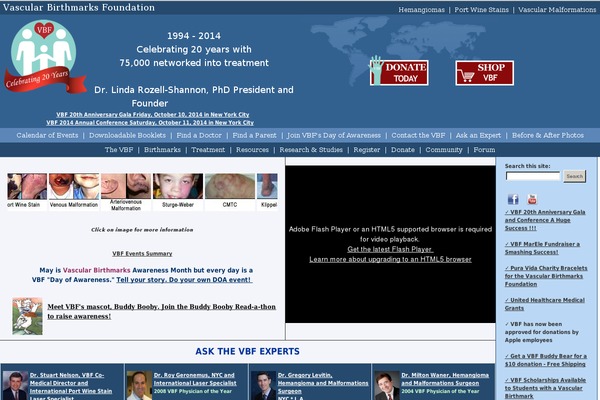Click the Apple employees donations notice
This screenshot has height=400, width=600.
541,332
